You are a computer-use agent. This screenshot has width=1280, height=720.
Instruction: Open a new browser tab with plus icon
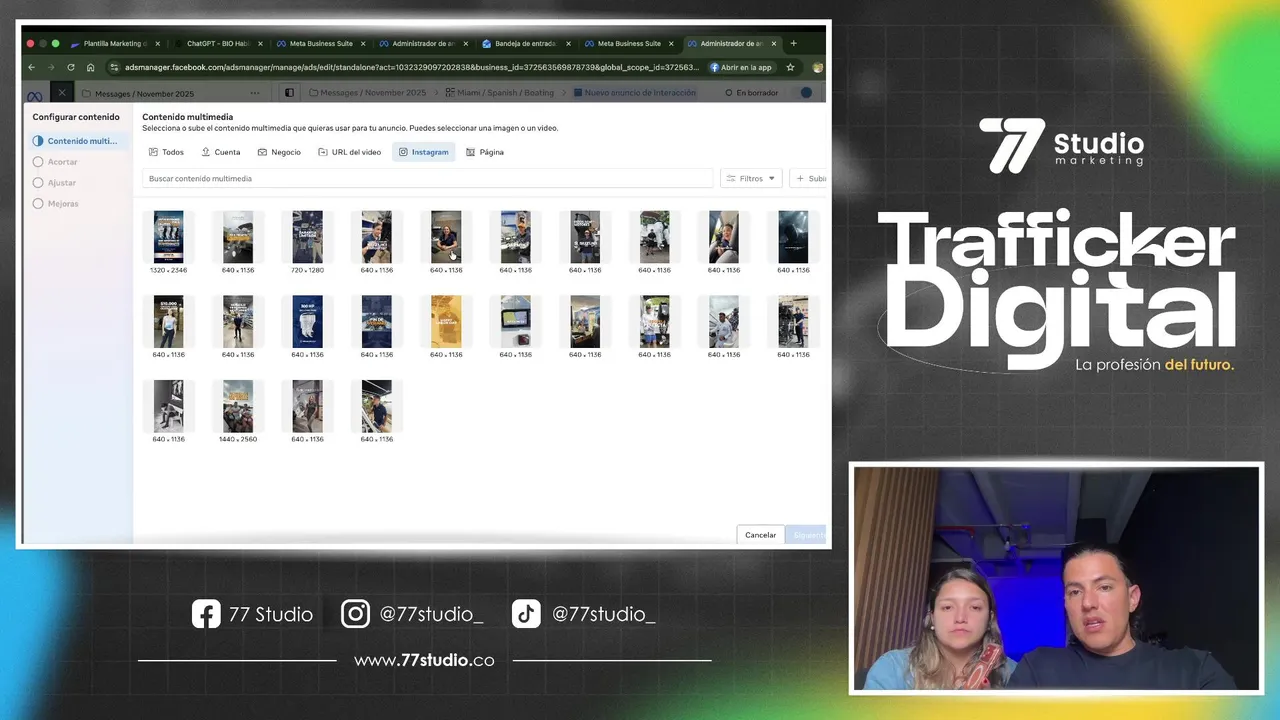(x=793, y=43)
